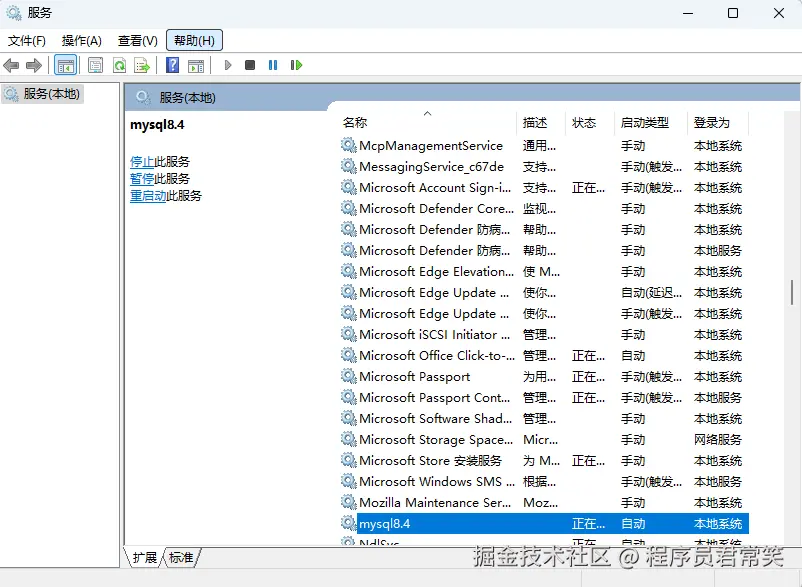This screenshot has width=802, height=587.
Task: Go back with the left arrow toolbar icon
Action: click(x=11, y=65)
